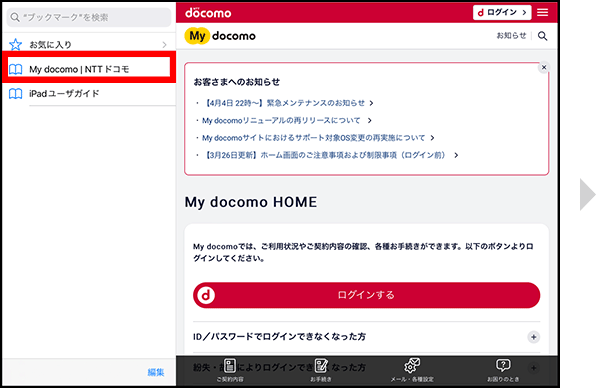Expand お気に入り with its chevron

[x=164, y=44]
